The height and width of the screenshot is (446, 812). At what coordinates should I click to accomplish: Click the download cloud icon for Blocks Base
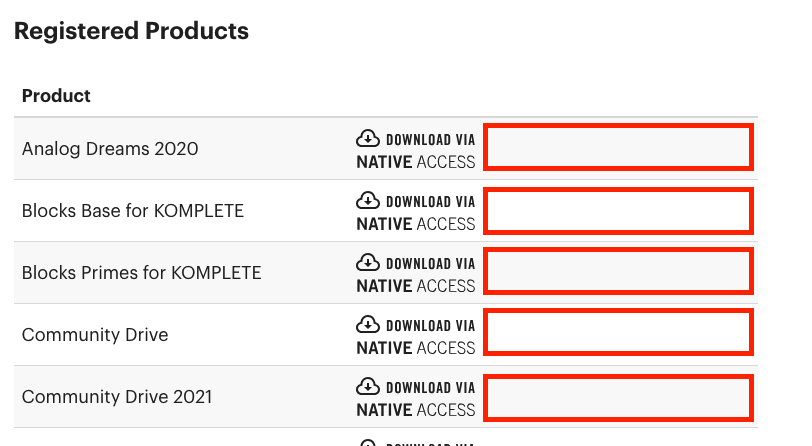pos(368,200)
